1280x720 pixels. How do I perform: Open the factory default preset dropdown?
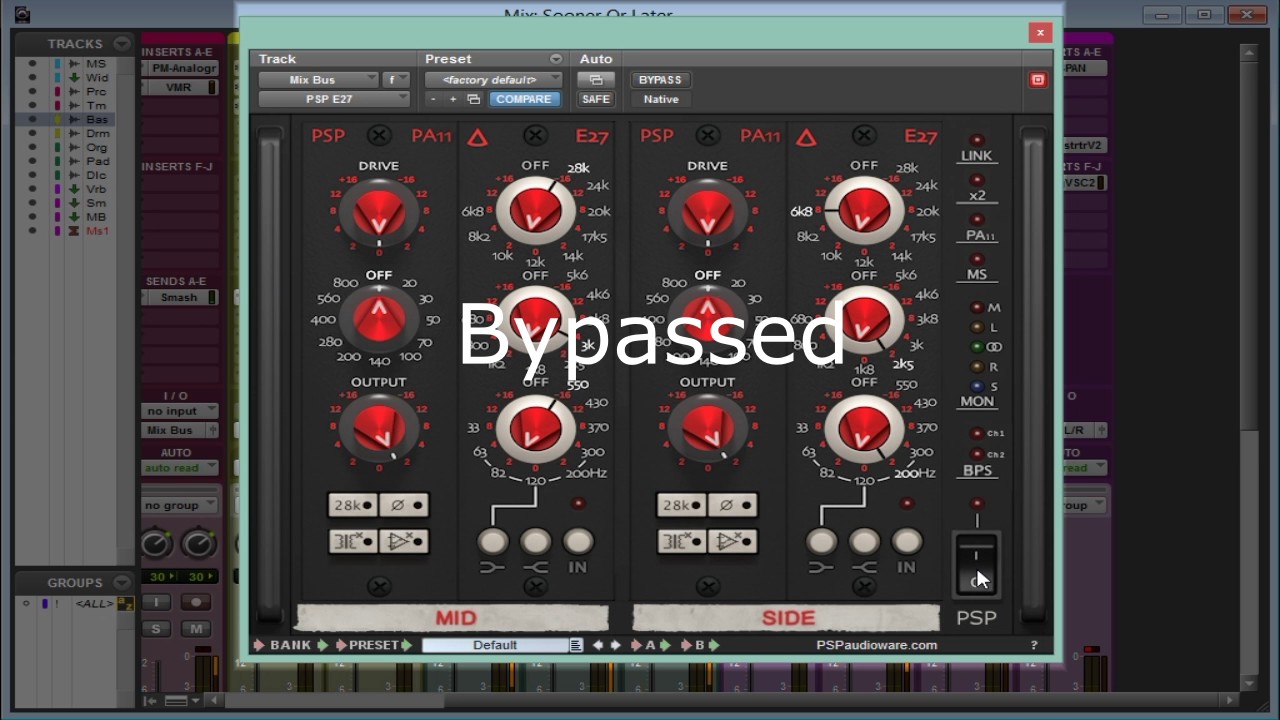pyautogui.click(x=494, y=80)
